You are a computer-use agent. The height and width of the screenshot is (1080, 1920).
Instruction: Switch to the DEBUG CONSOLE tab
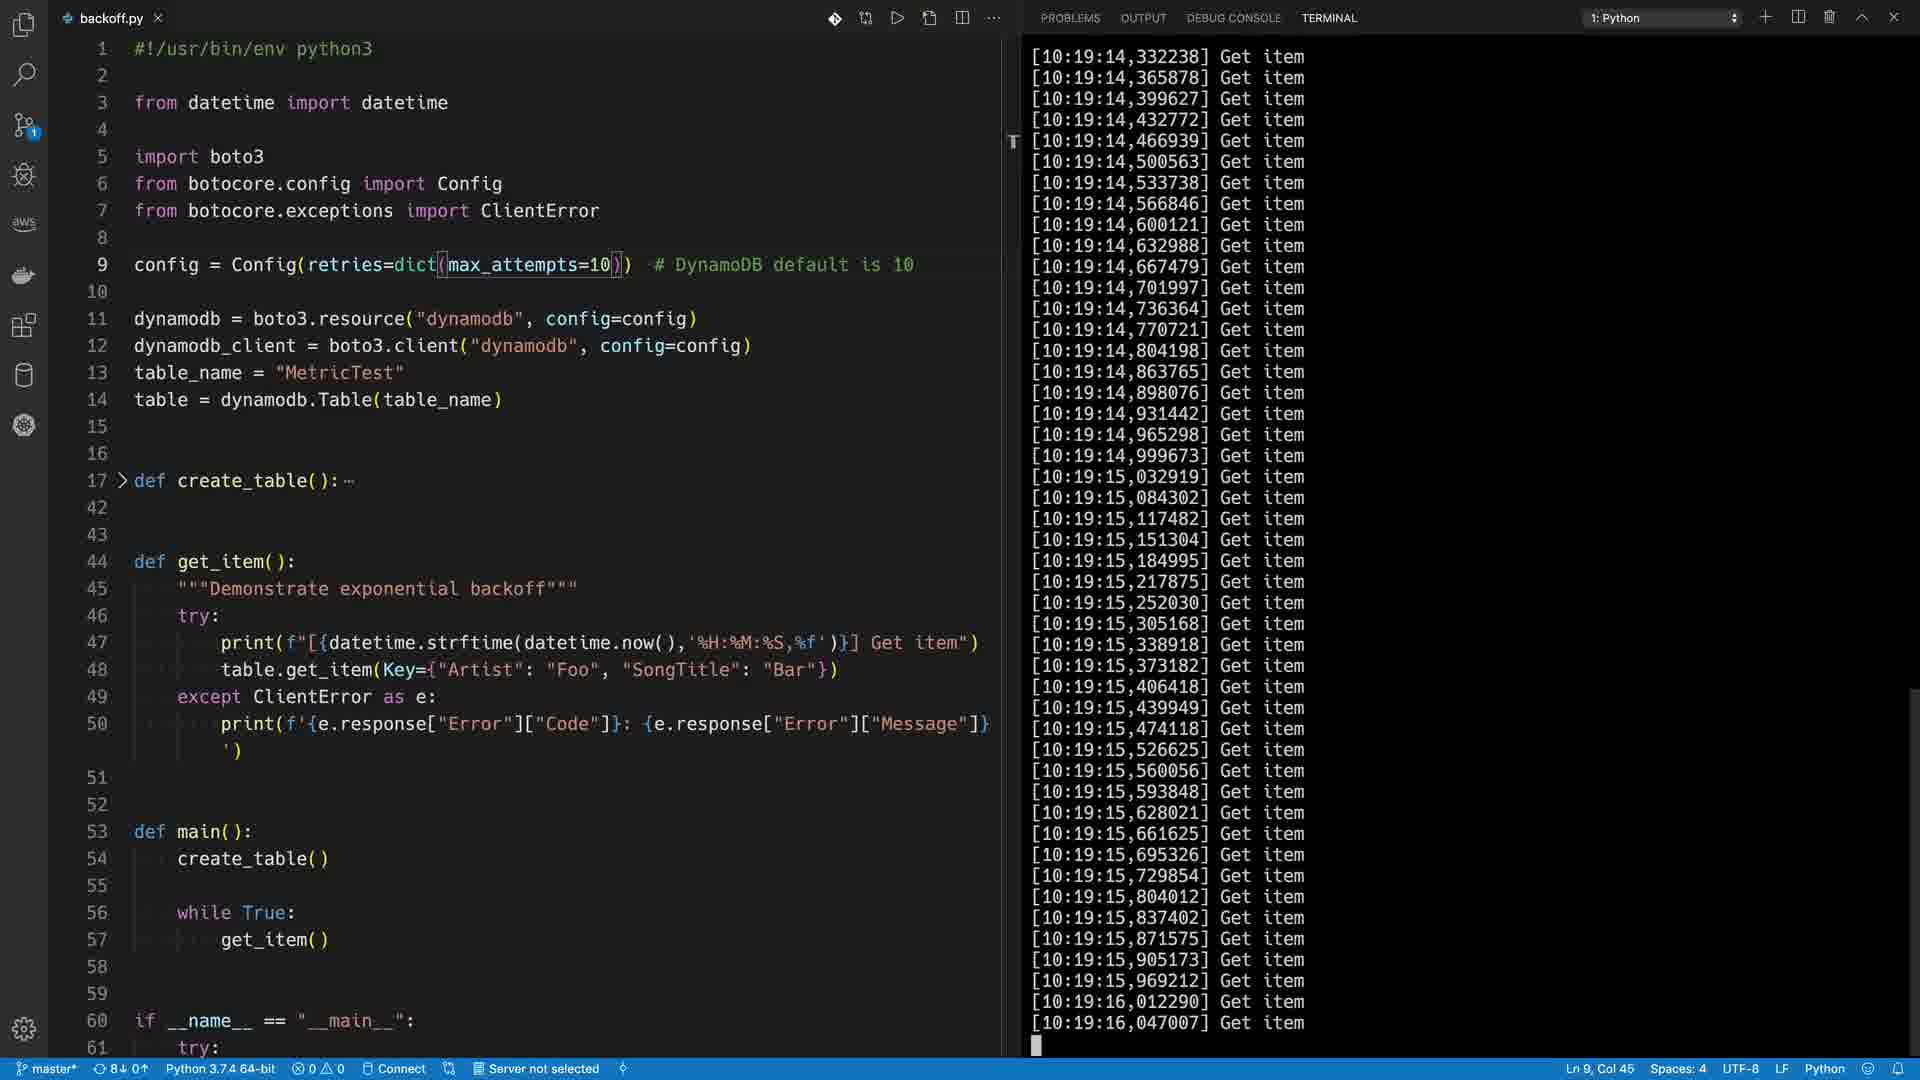1233,18
